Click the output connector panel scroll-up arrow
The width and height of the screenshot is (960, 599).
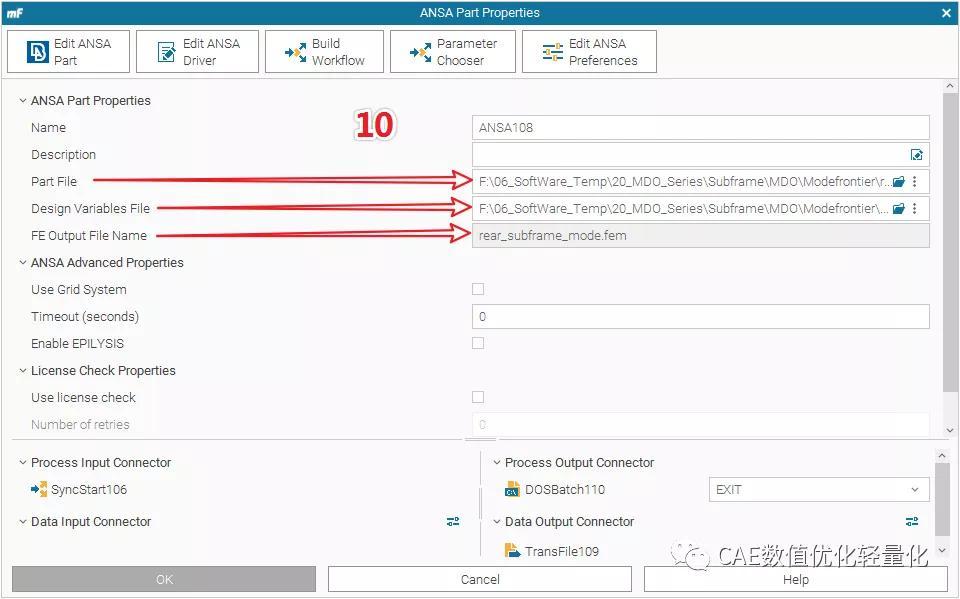942,456
